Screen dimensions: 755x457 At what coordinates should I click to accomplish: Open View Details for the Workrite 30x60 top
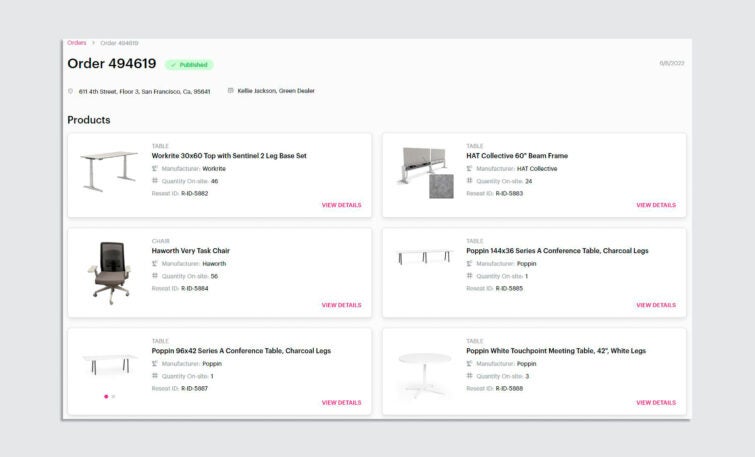click(x=341, y=205)
